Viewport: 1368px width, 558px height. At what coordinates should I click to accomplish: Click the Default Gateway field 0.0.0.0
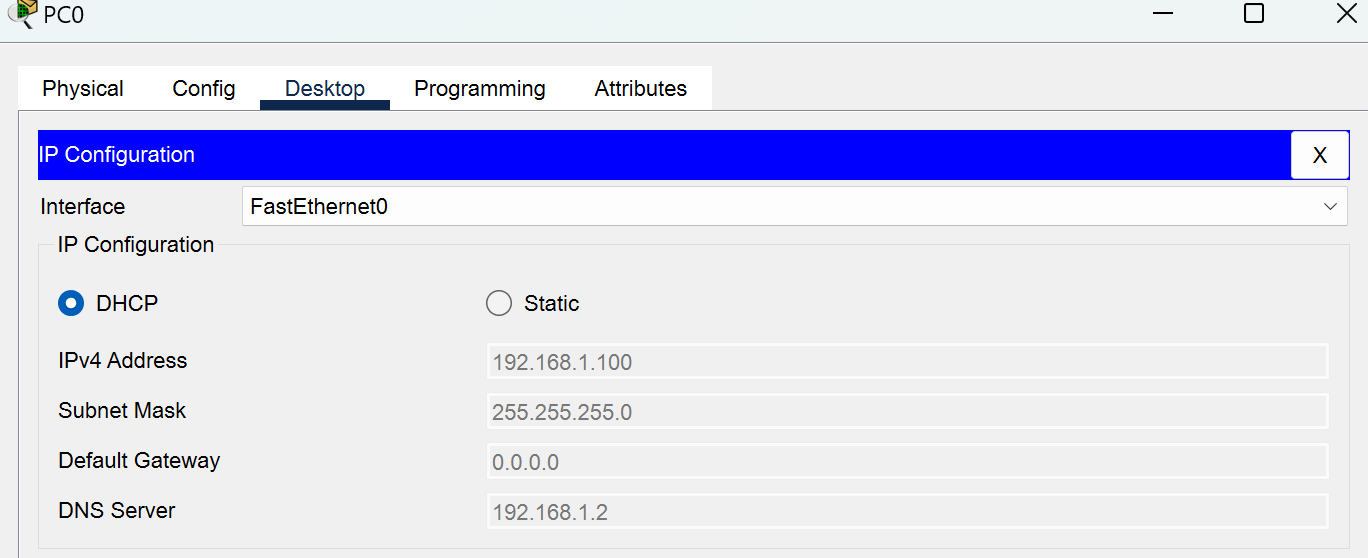point(908,461)
